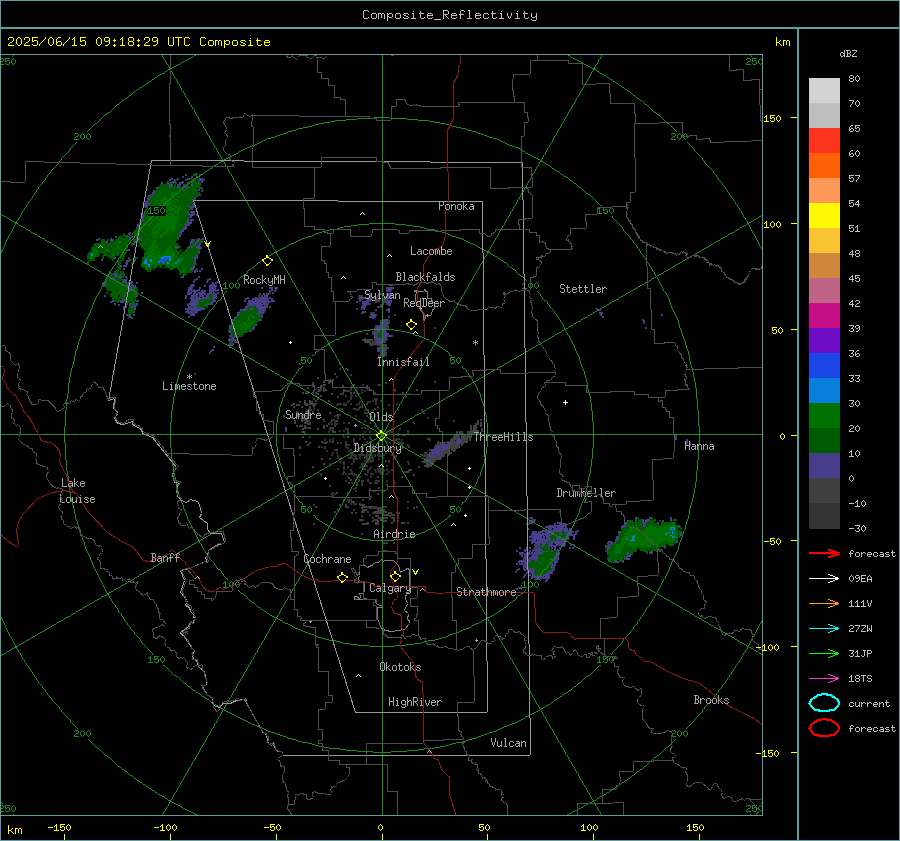This screenshot has height=841, width=900.
Task: Select the red forecast ellipse legend icon
Action: pyautogui.click(x=824, y=728)
